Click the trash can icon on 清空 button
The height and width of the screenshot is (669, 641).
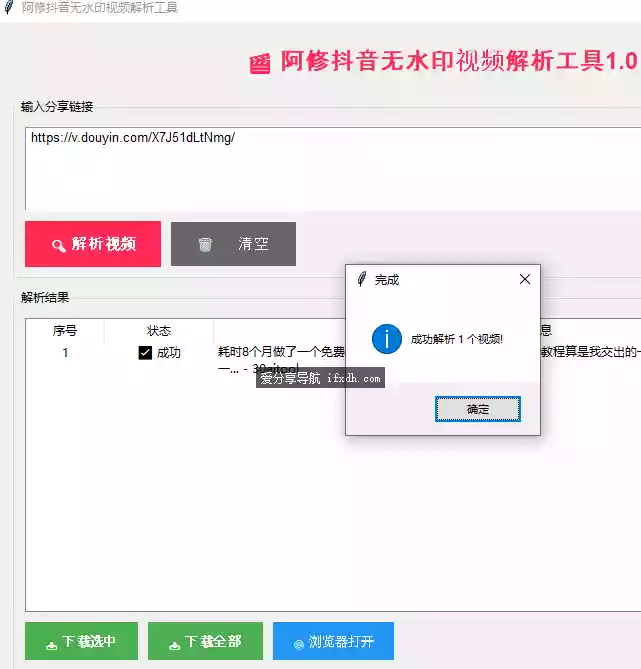(x=205, y=244)
